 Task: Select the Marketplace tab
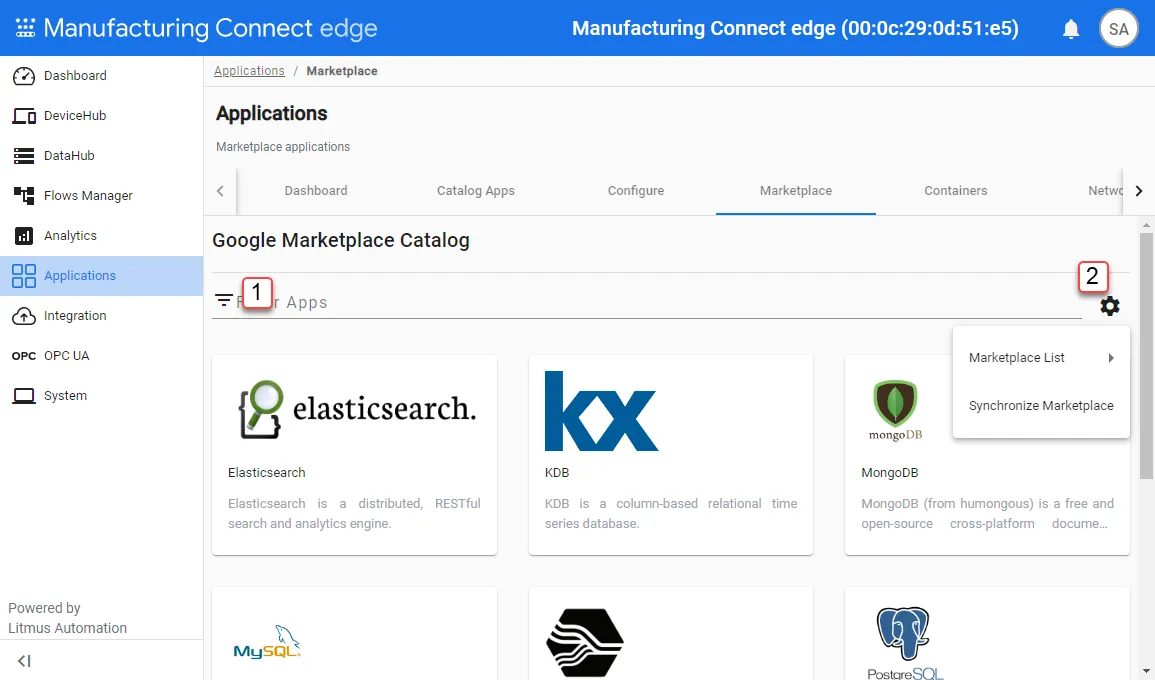tap(796, 191)
